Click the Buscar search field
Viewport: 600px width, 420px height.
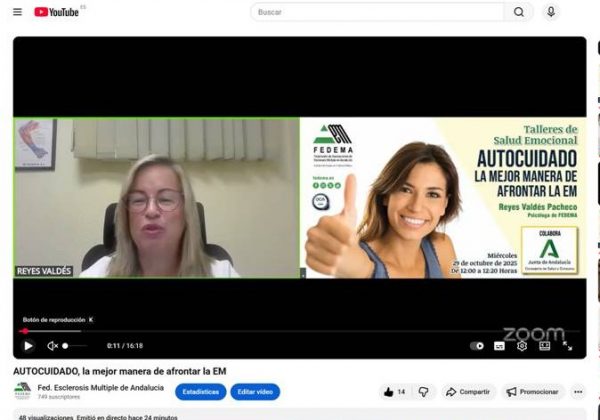377,12
